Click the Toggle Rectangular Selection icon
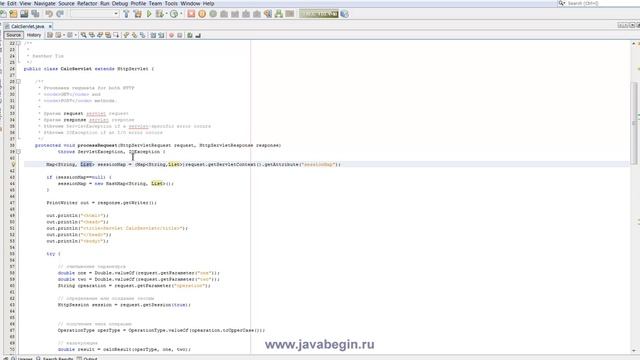Screen dimensions: 640x360 (116, 35)
